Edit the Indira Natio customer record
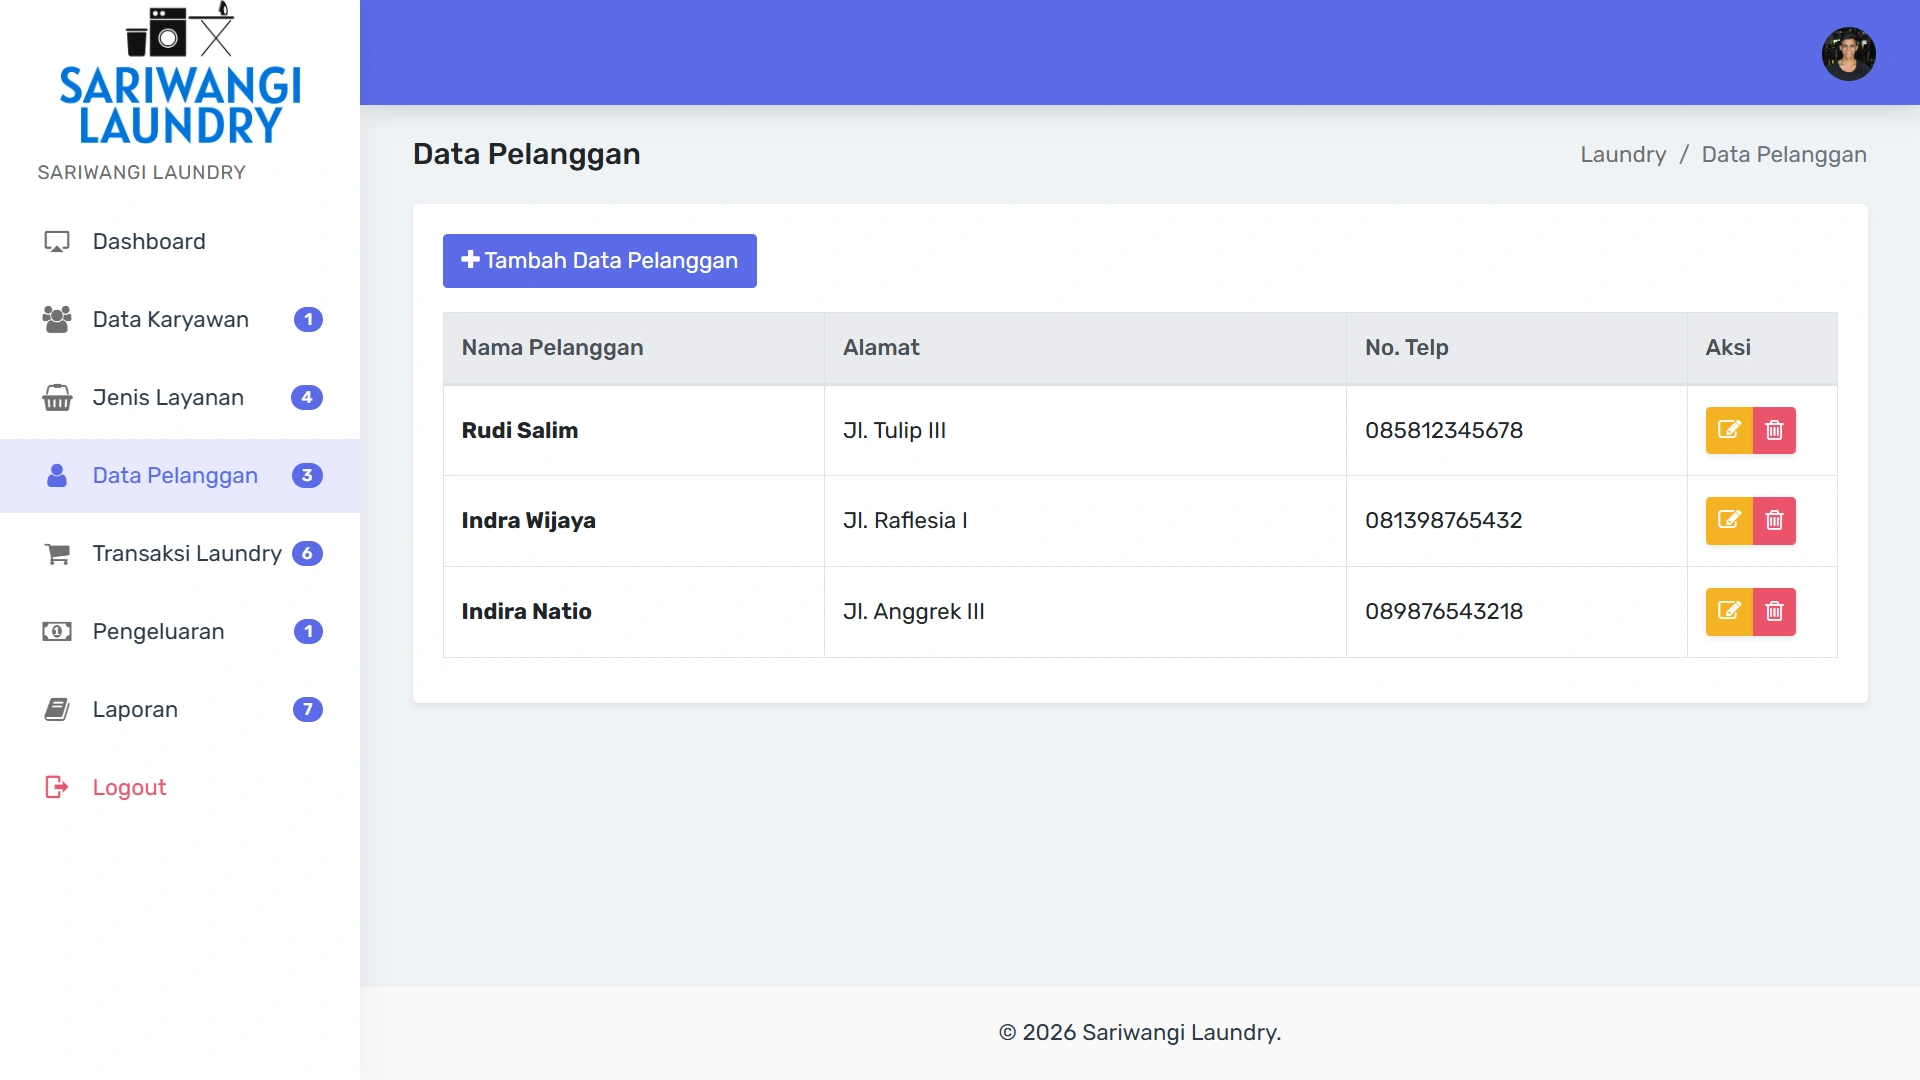 (1729, 612)
